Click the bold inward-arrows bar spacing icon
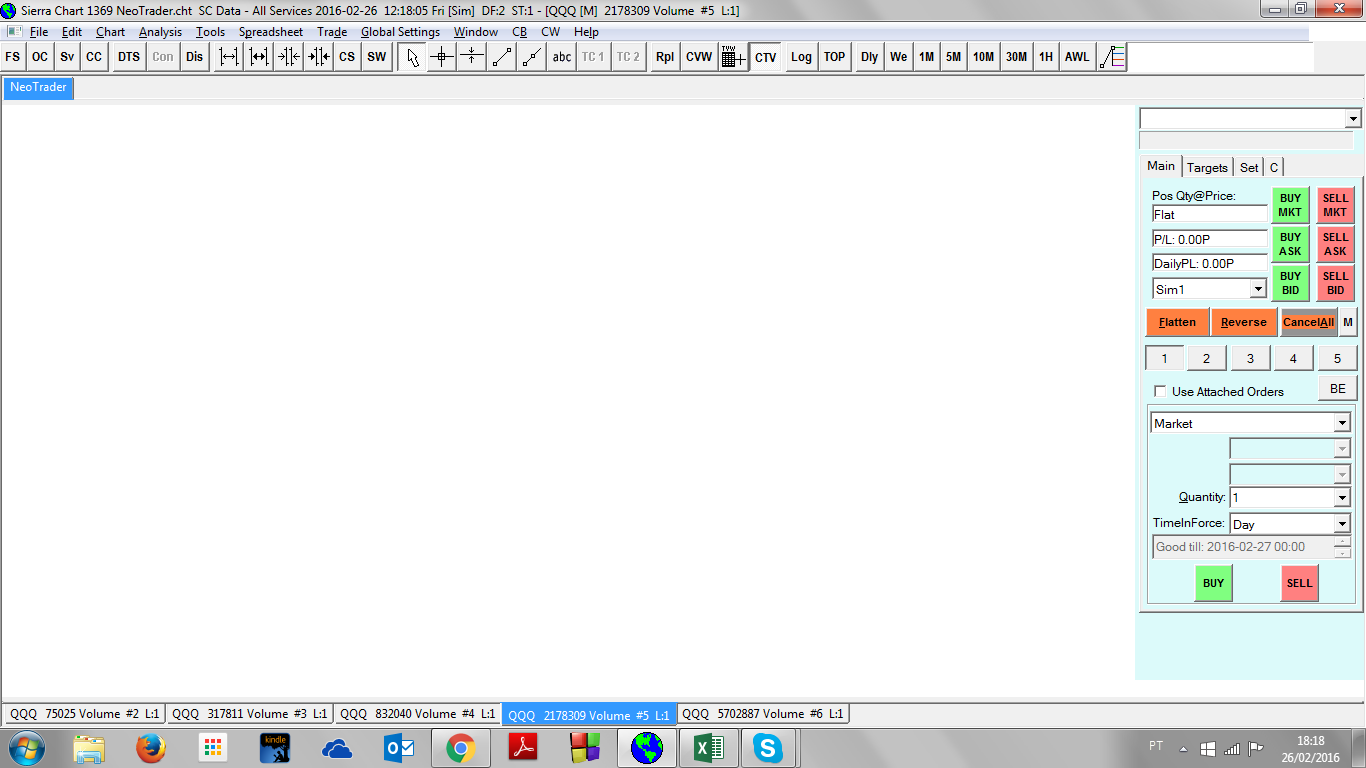Viewport: 1366px width, 768px height. [319, 57]
